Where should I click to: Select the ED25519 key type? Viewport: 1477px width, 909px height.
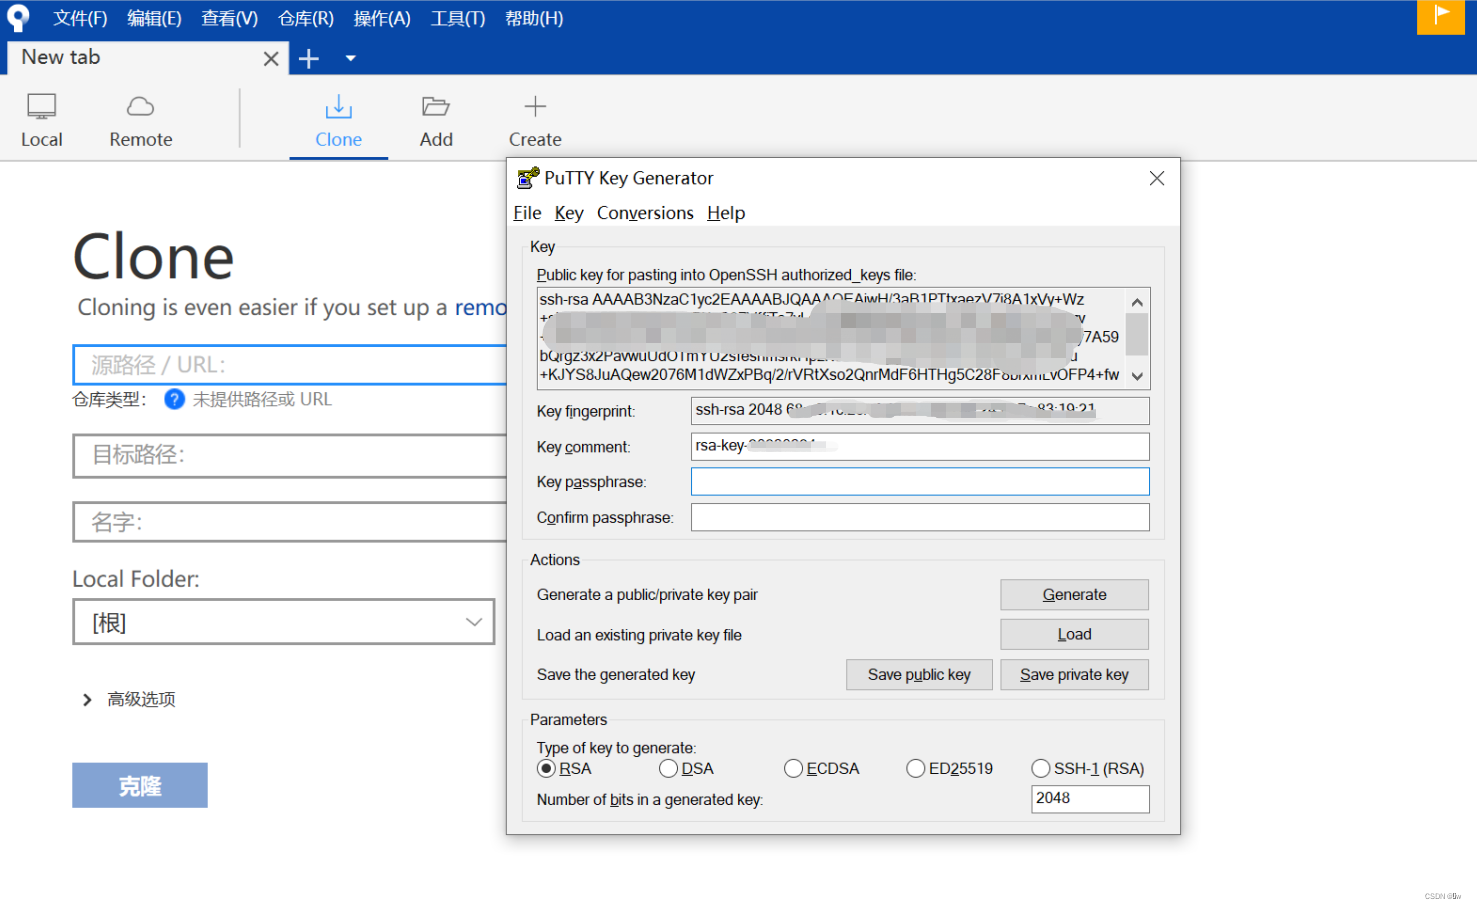coord(915,768)
